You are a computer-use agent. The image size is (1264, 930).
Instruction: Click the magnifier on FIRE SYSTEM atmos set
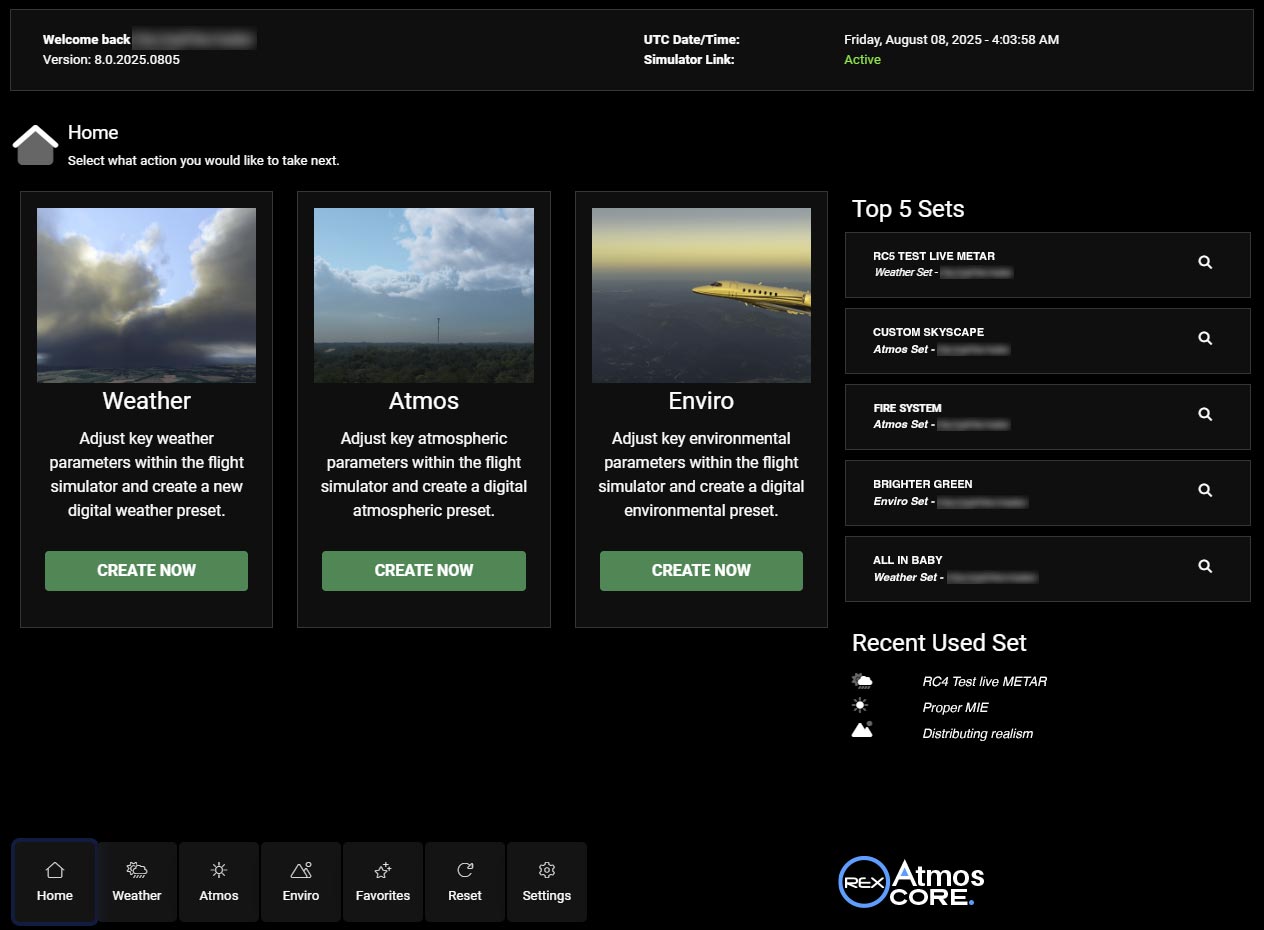point(1204,415)
